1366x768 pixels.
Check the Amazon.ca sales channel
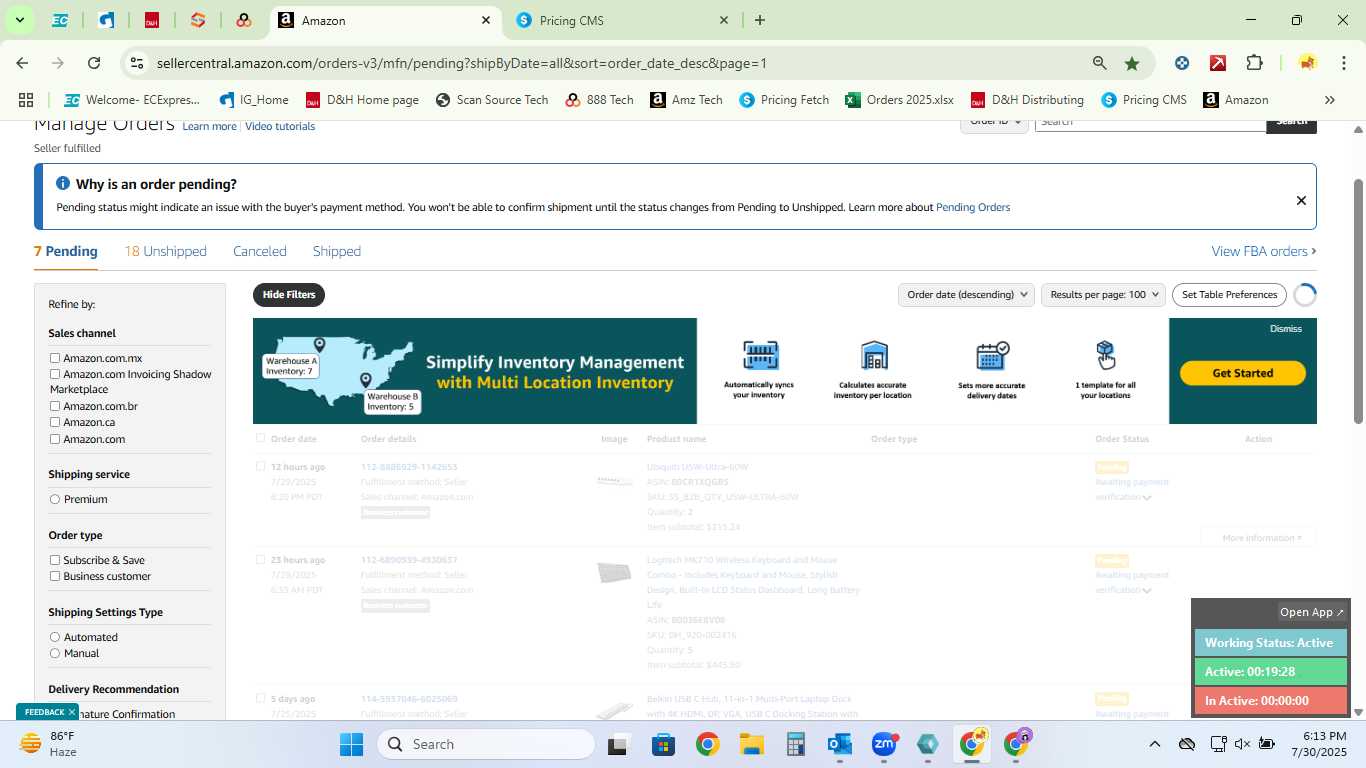tap(55, 422)
